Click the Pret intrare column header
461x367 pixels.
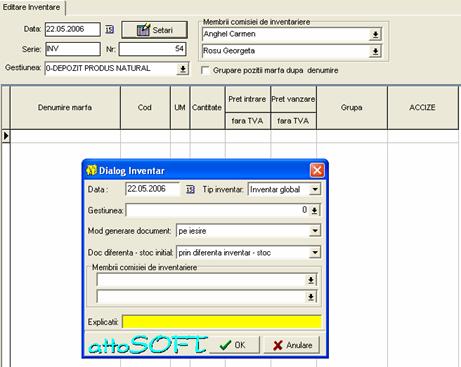click(248, 99)
